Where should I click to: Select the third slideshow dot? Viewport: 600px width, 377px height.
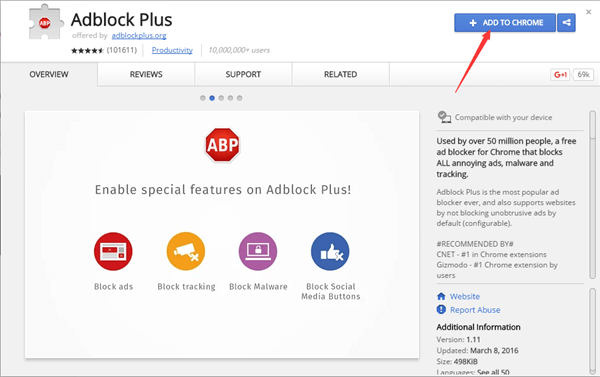(221, 98)
